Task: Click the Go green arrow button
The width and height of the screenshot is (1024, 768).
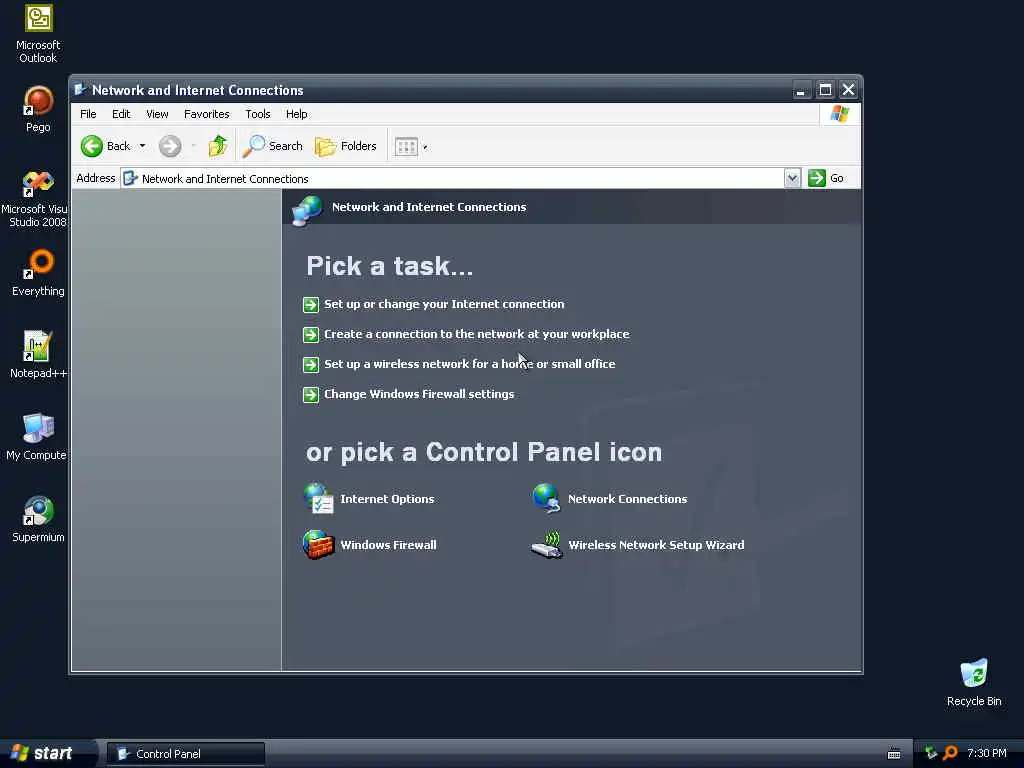Action: 817,178
